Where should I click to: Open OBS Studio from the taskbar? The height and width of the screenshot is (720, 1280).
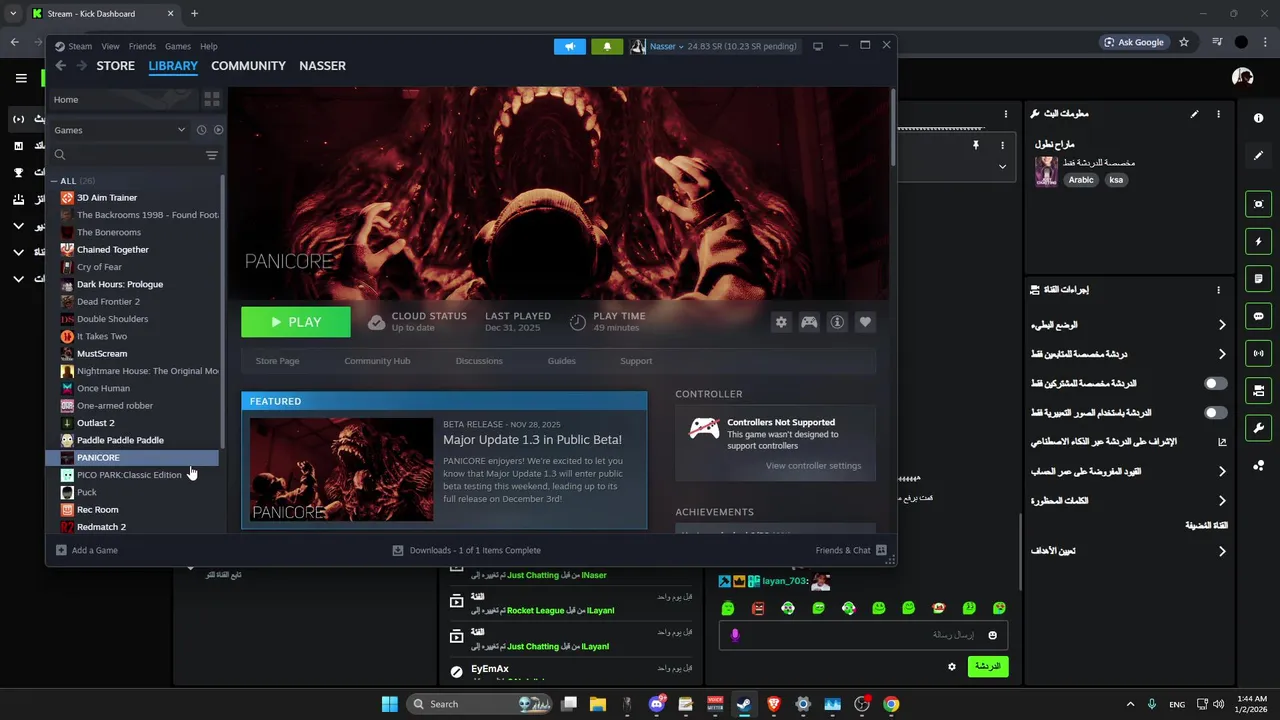coord(862,704)
